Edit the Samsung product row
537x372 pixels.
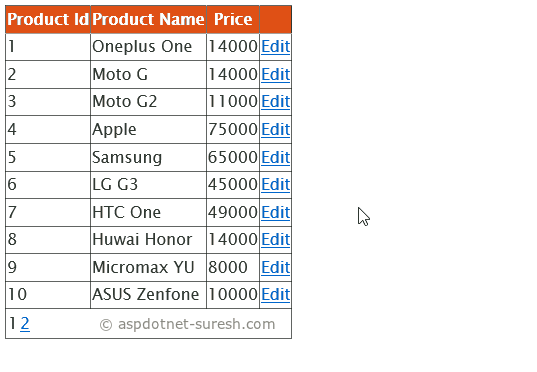pyautogui.click(x=275, y=158)
